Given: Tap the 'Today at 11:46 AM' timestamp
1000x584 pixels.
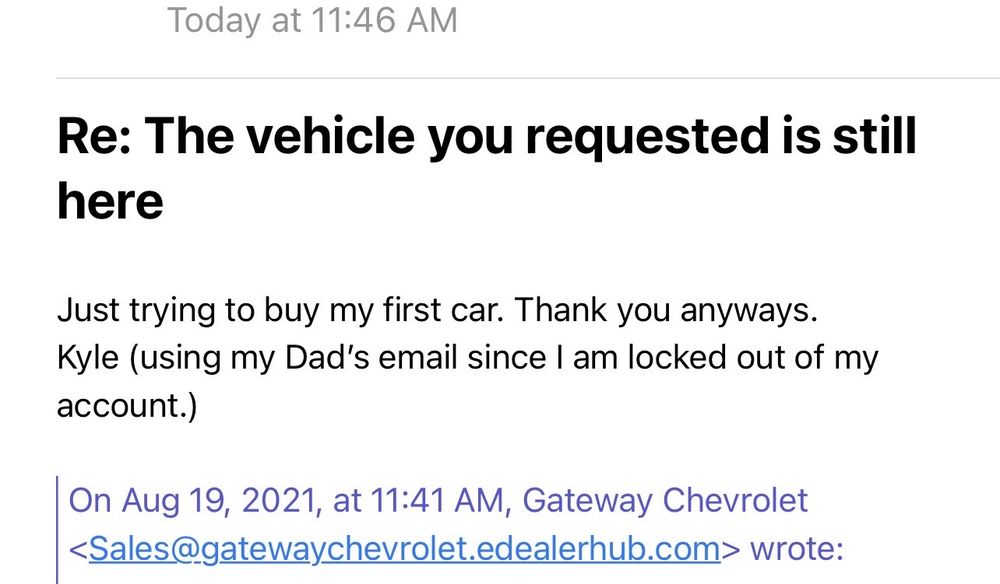Looking at the screenshot, I should pyautogui.click(x=312, y=20).
